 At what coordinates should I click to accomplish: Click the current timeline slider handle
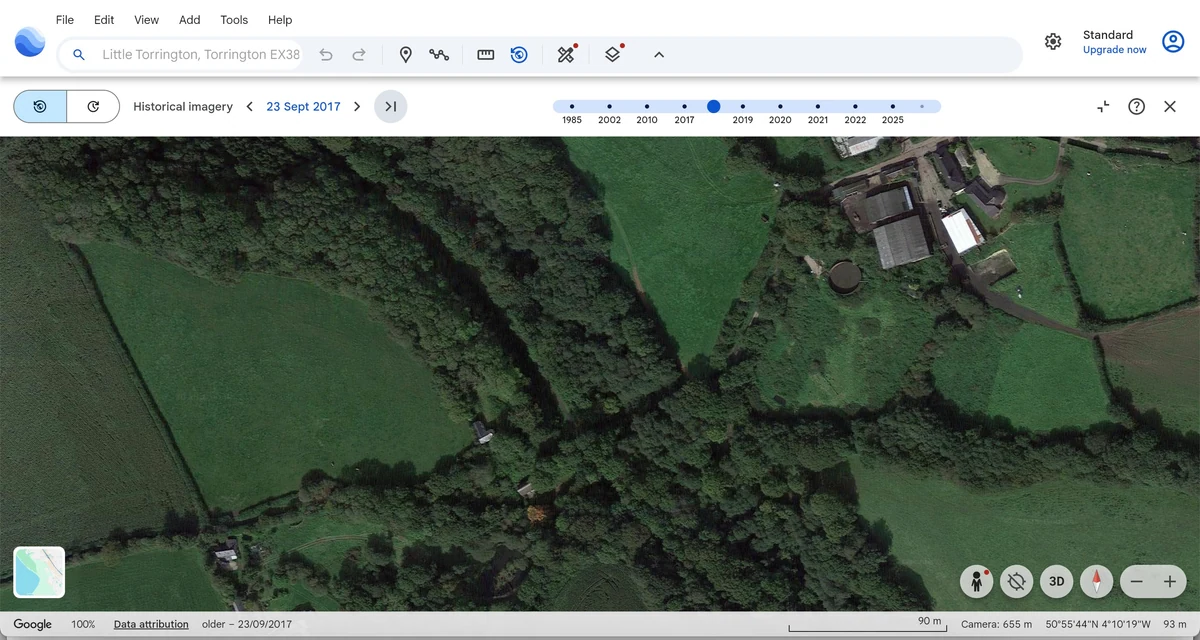[x=713, y=106]
